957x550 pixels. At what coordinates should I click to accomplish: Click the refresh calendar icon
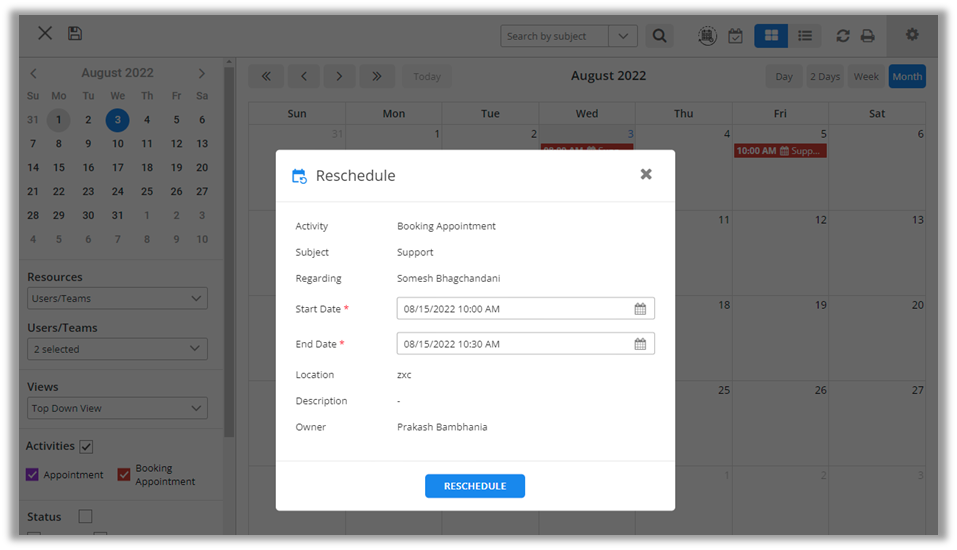843,36
